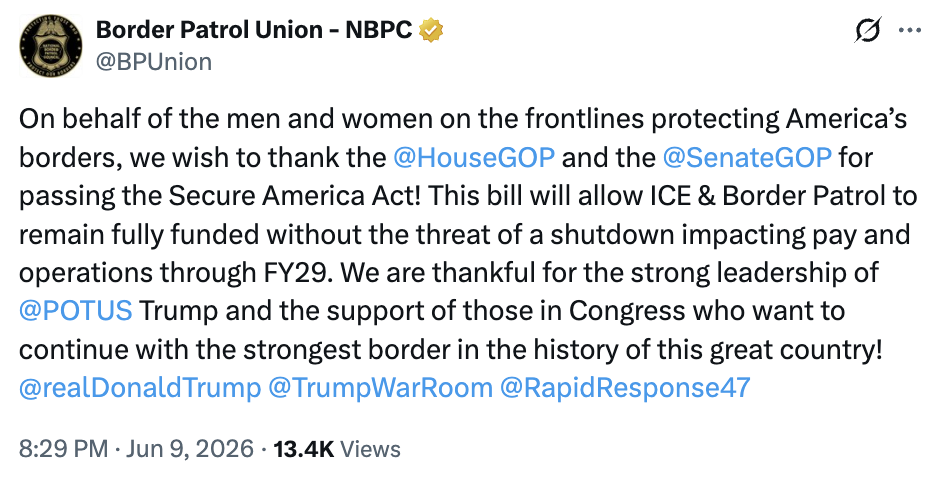Open the three-dot more options menu
The width and height of the screenshot is (948, 480).
coord(909,30)
